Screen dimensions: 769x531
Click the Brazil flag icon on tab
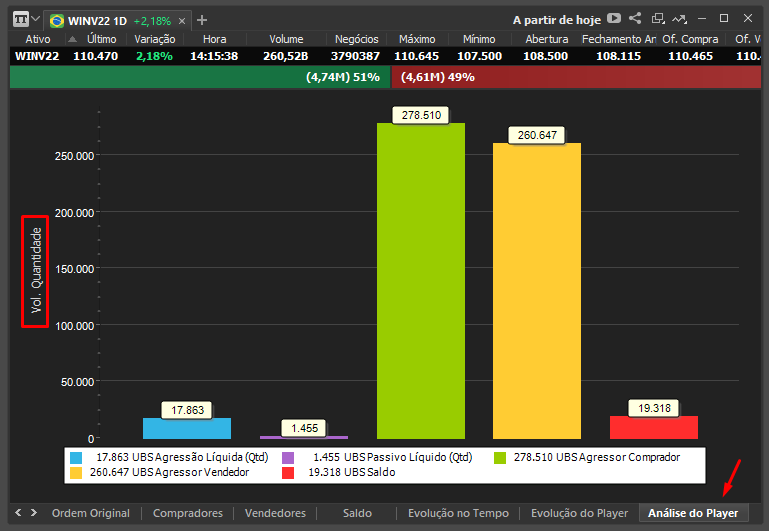[57, 21]
